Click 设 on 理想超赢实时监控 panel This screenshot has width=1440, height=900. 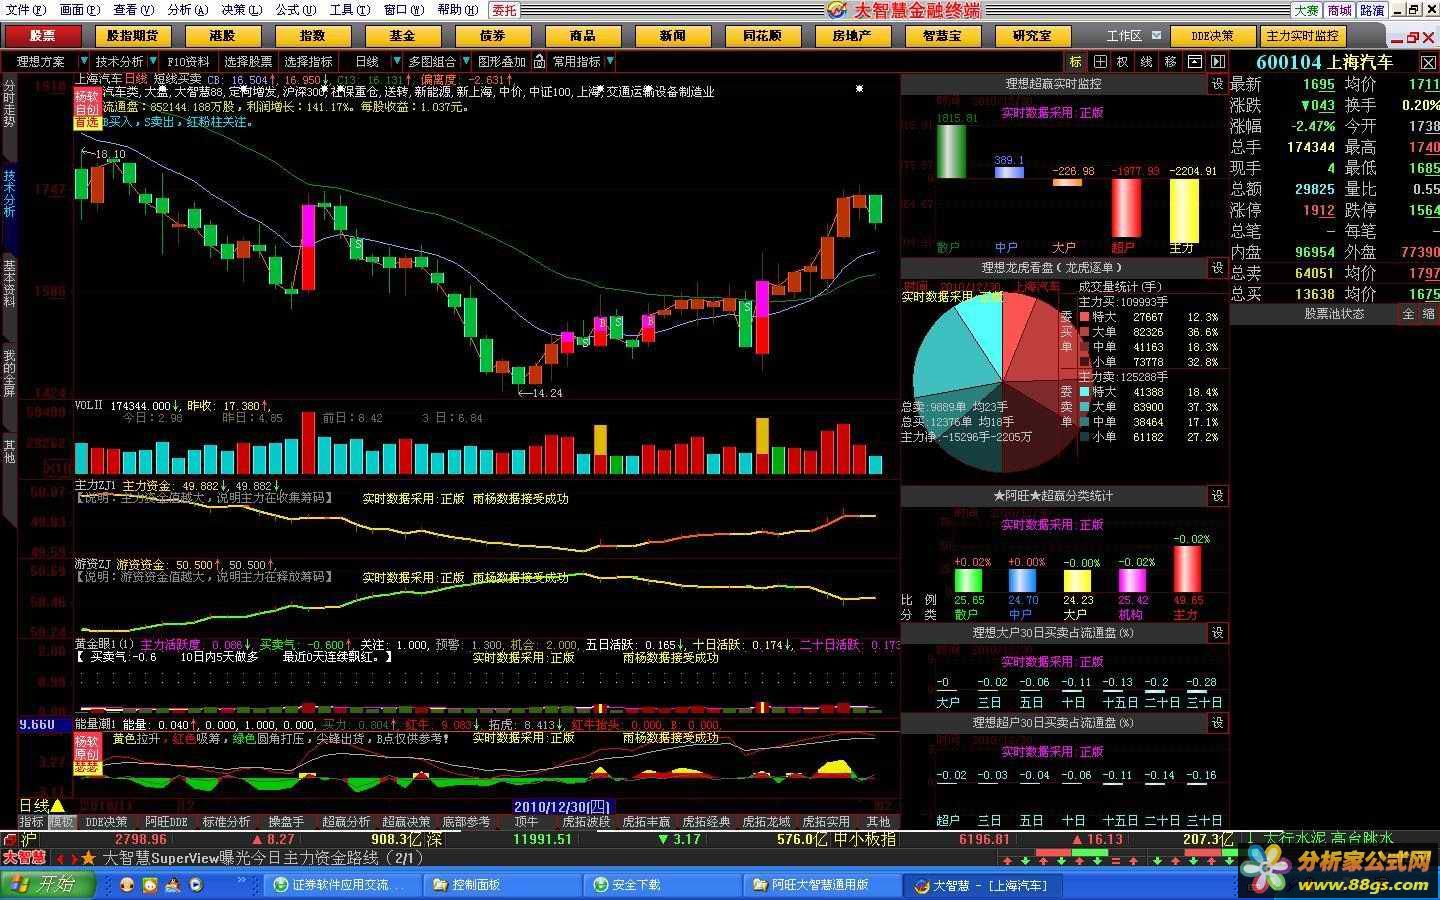[1217, 84]
